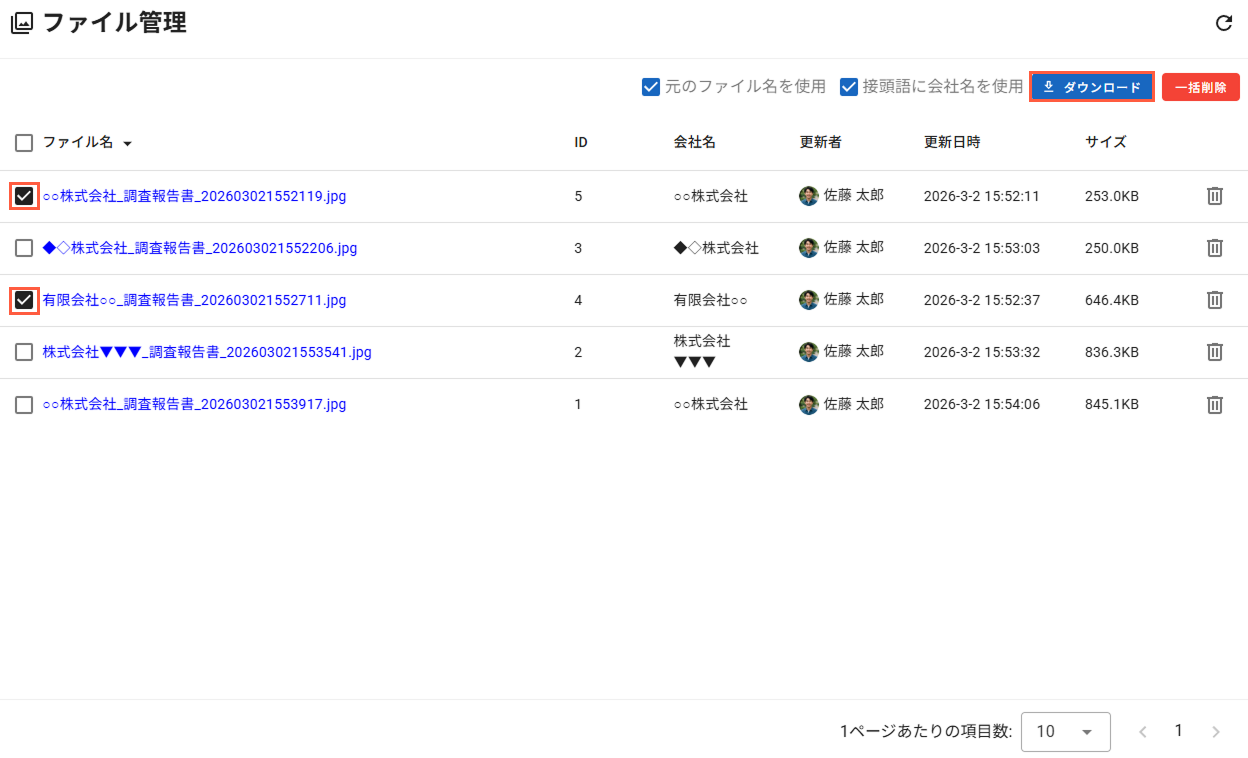The height and width of the screenshot is (758, 1248).
Task: Disable the 接頭語に会社名を使用 checkbox
Action: tap(849, 87)
